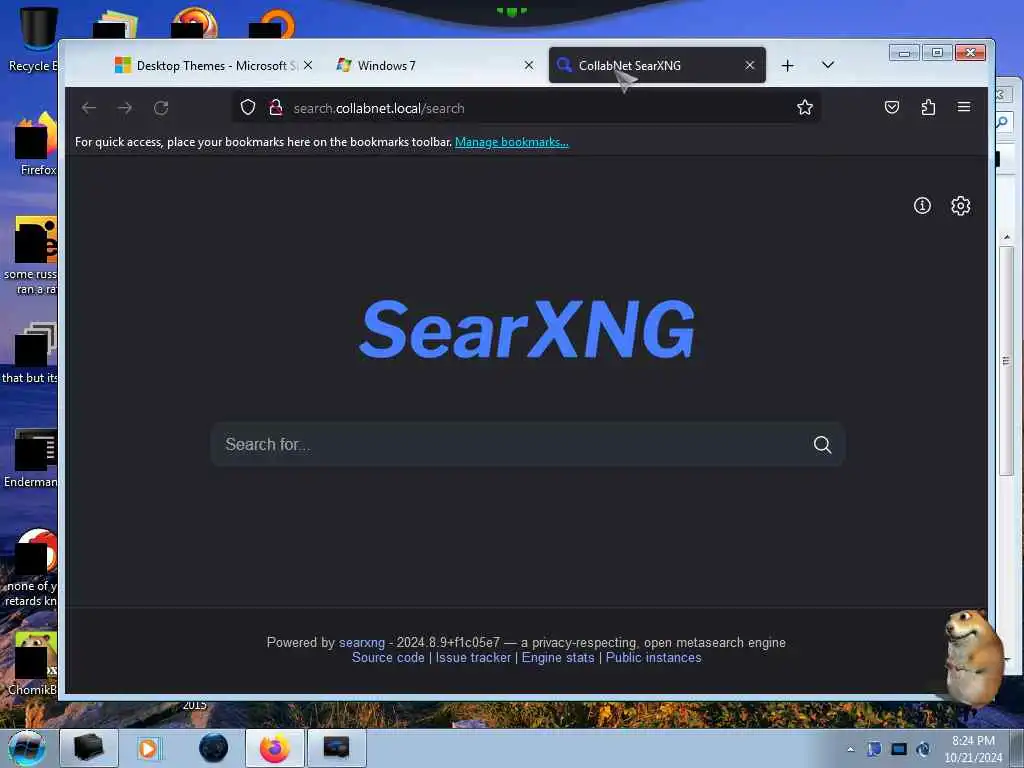Close the CollabNet SearXNG tab
The image size is (1024, 768).
pyautogui.click(x=750, y=65)
